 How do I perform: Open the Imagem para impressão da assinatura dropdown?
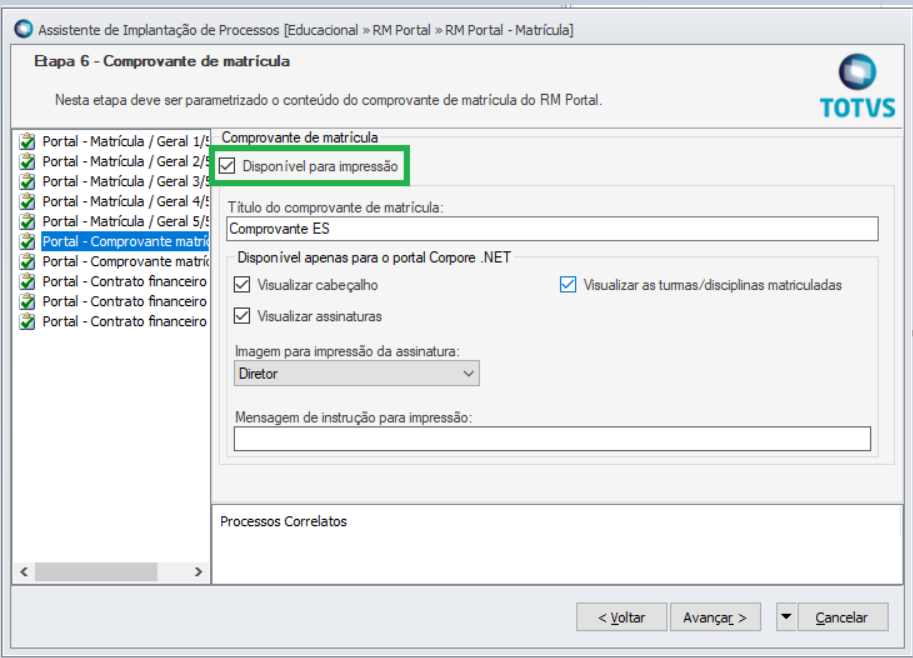357,373
